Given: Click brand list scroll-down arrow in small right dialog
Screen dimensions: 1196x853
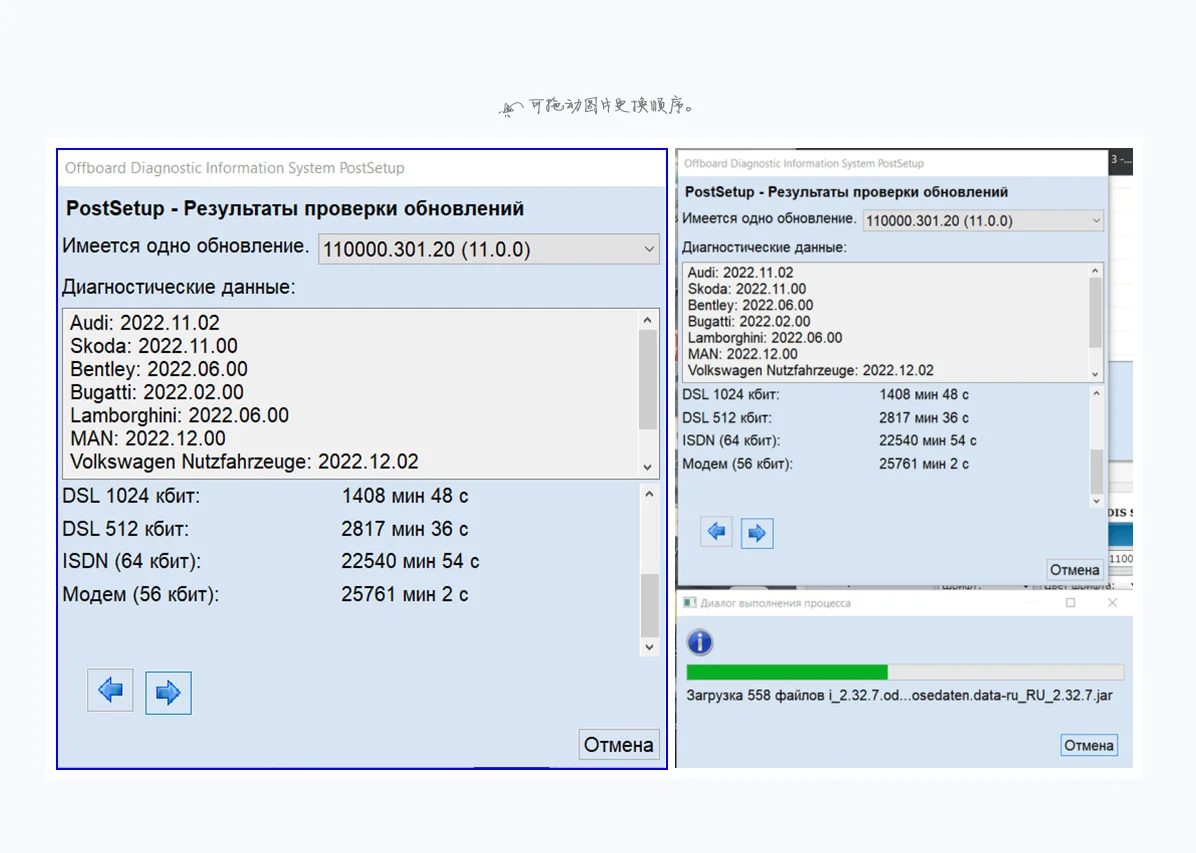Looking at the screenshot, I should click(x=1095, y=374).
